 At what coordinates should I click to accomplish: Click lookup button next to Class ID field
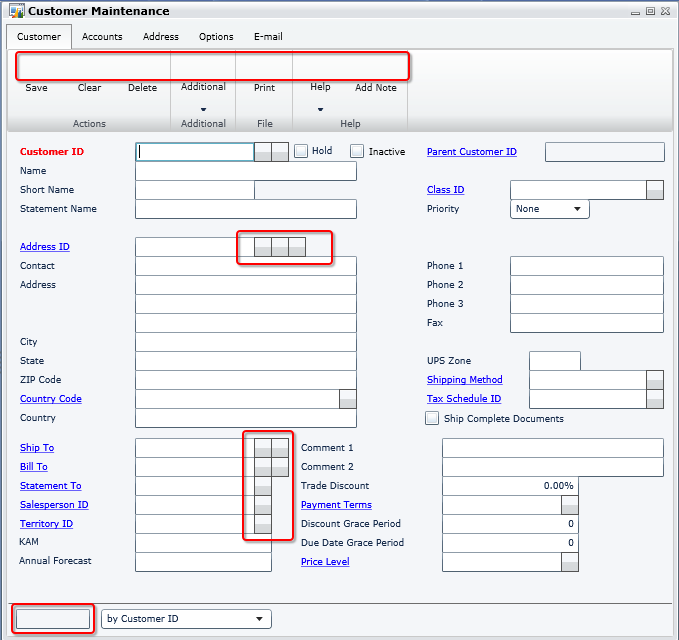pos(655,190)
